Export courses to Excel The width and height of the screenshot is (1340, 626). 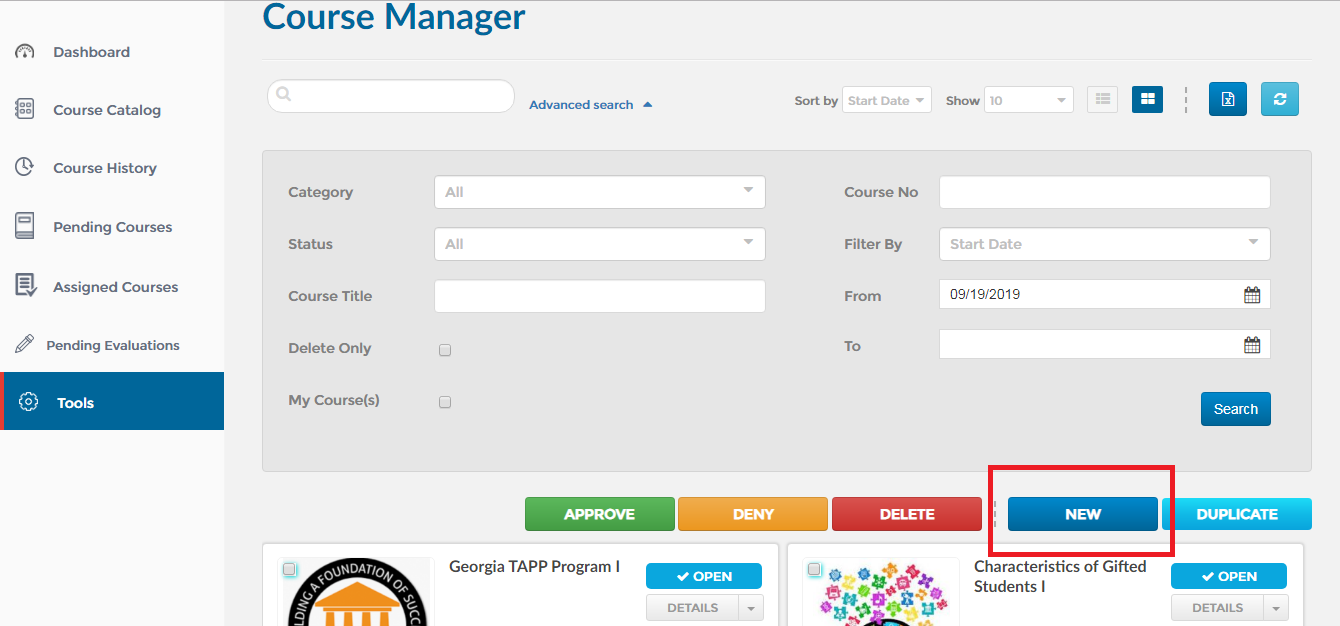coord(1228,99)
